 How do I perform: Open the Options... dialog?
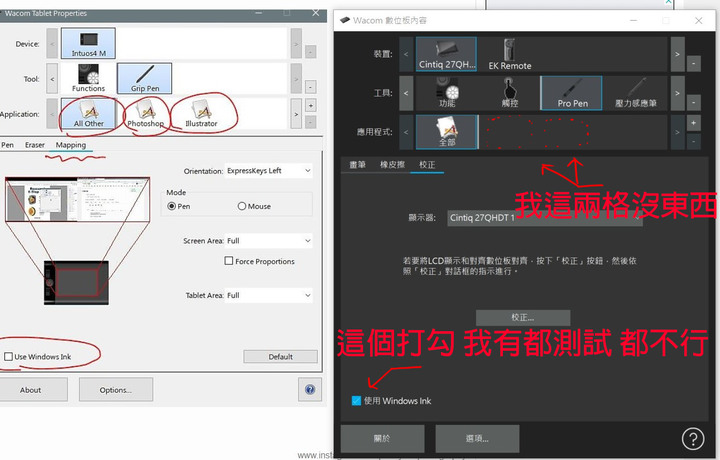point(116,390)
